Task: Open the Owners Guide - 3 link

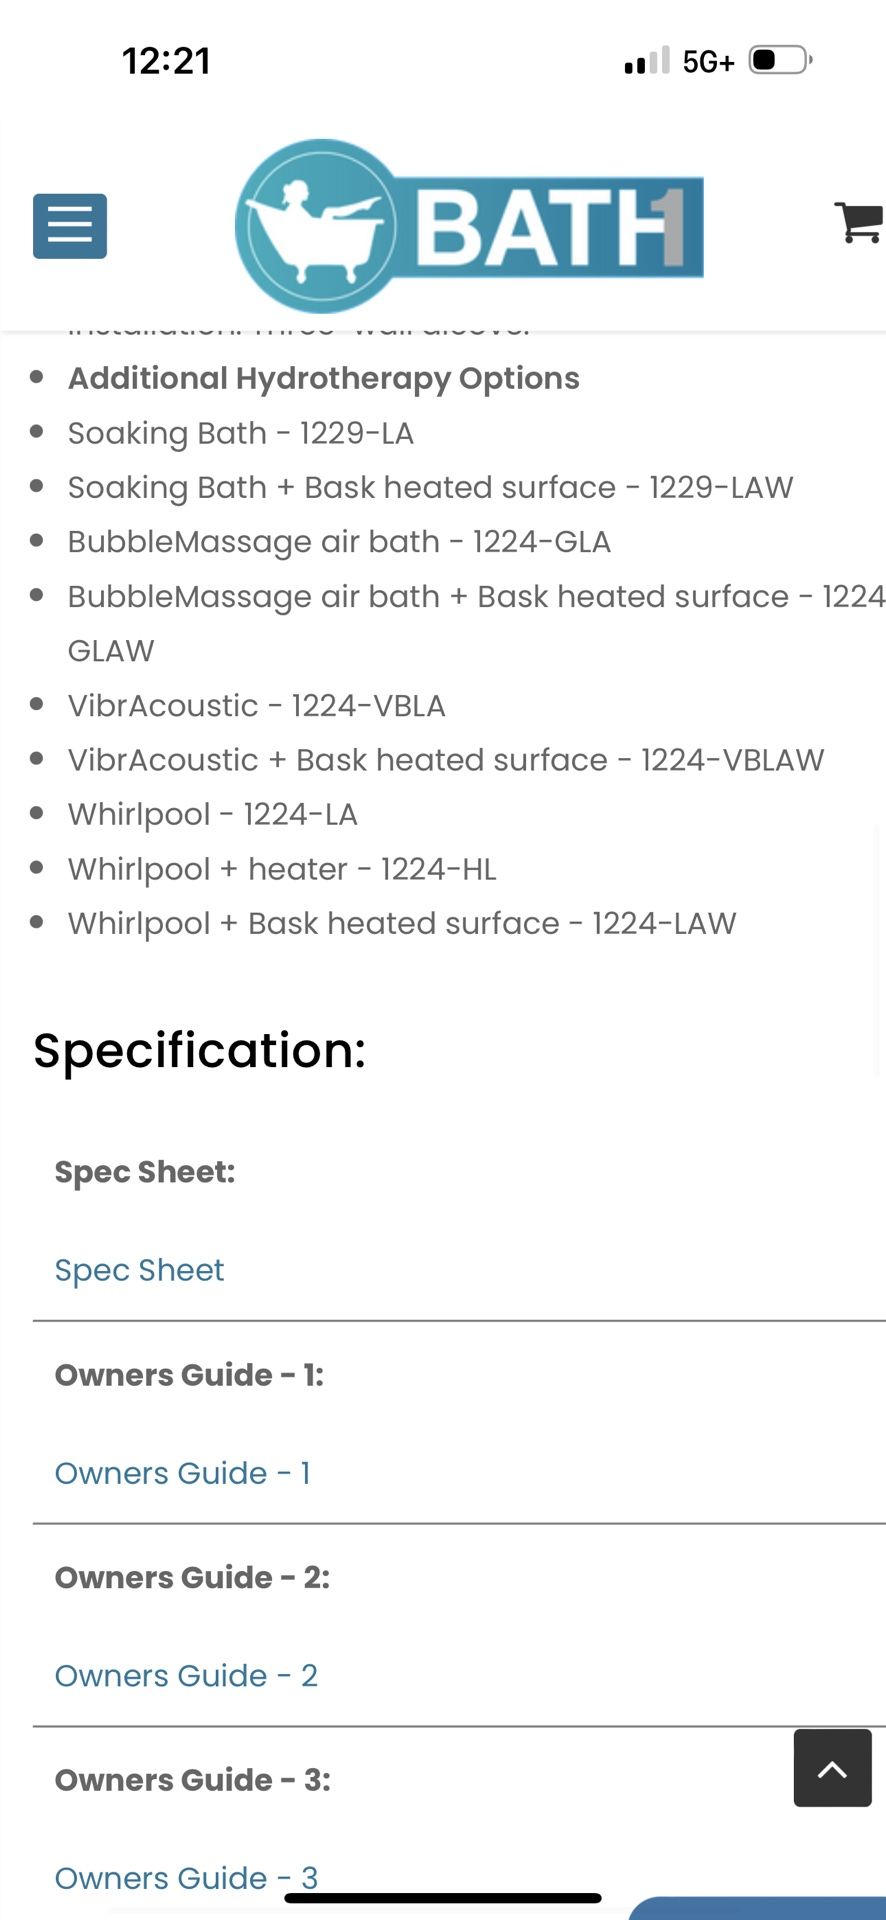Action: [186, 1877]
